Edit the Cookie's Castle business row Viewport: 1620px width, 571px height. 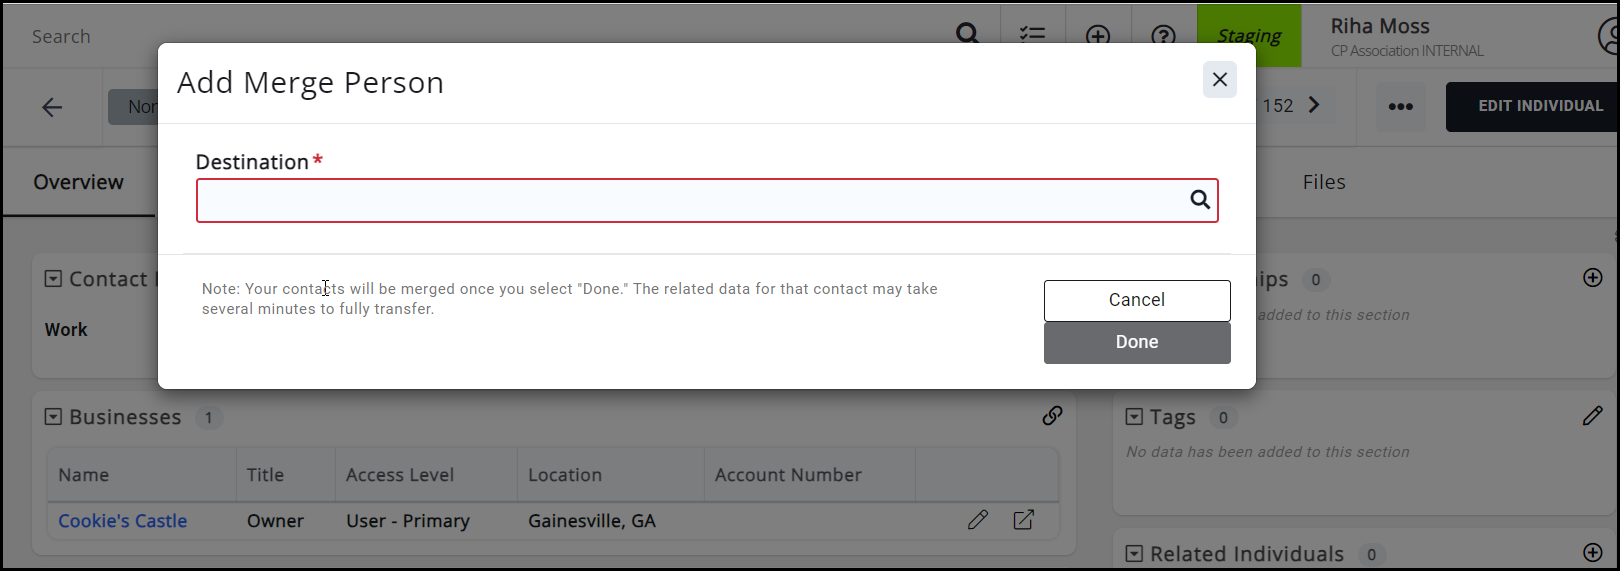point(978,520)
